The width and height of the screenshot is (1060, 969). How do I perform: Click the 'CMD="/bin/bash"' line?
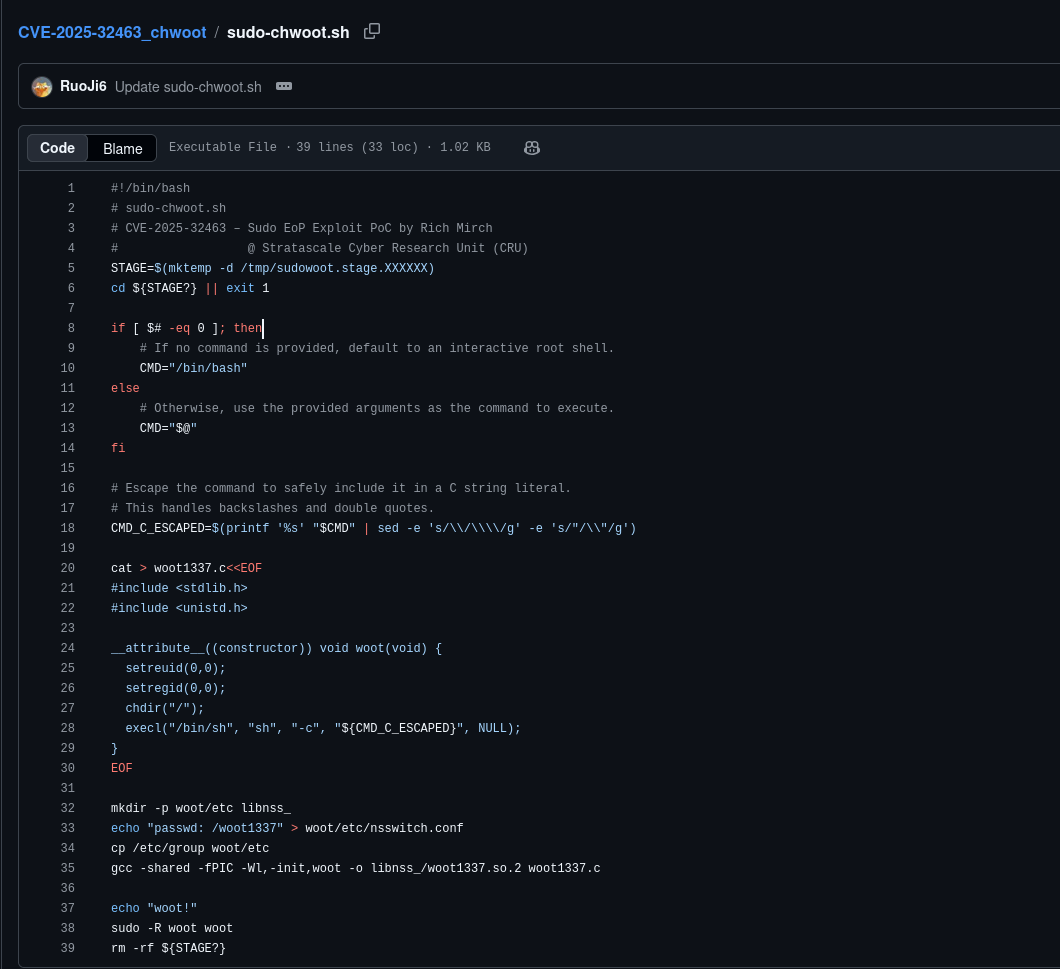pyautogui.click(x=193, y=368)
